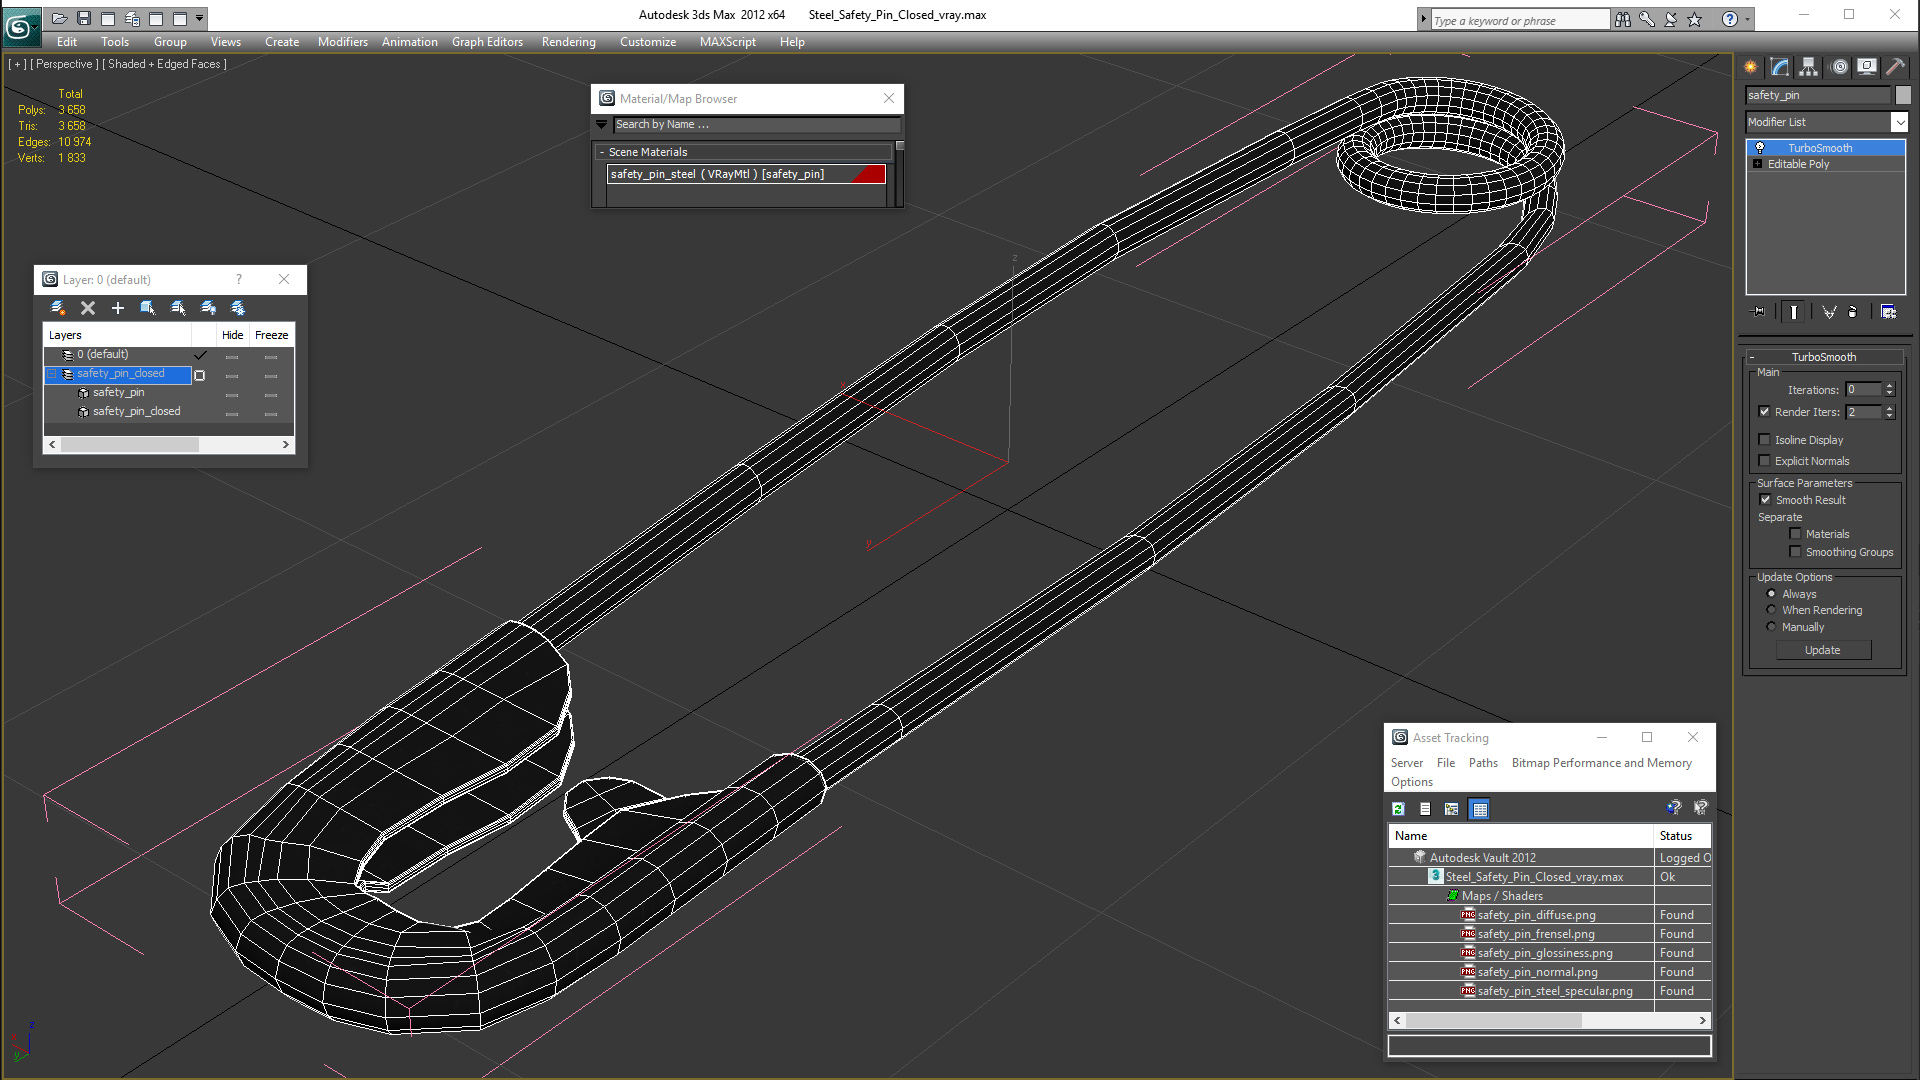
Task: Click Configure Modifier Sets icon
Action: coord(1888,312)
